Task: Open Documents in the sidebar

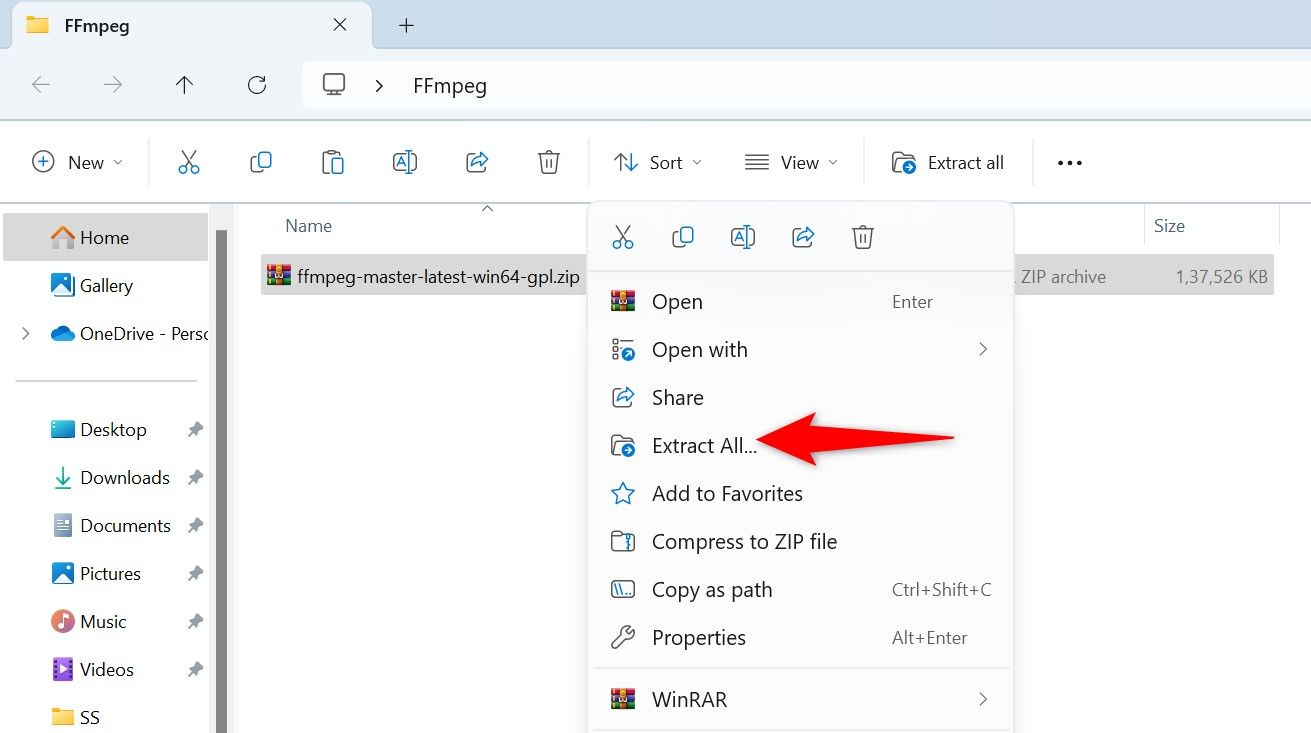Action: coord(106,526)
